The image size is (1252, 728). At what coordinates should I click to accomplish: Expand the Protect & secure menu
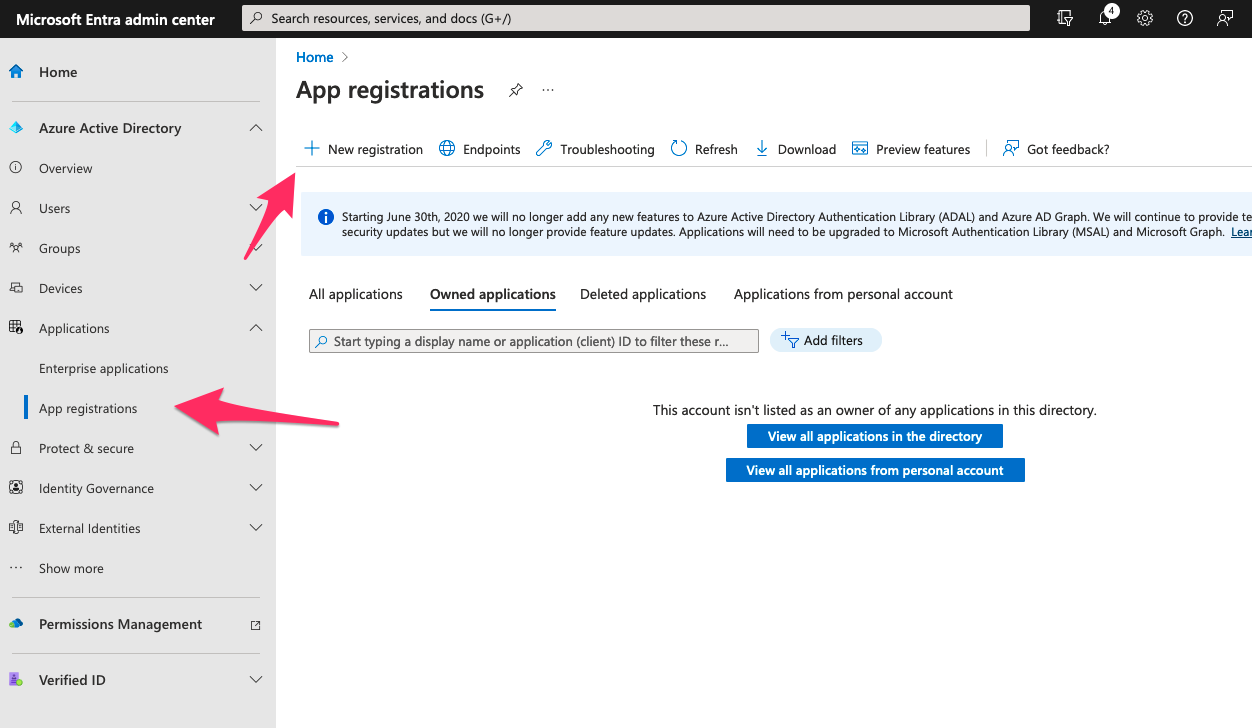(256, 448)
